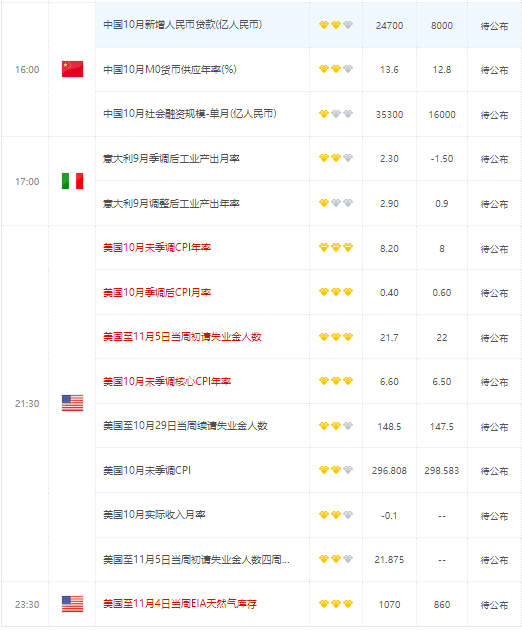This screenshot has width=522, height=631.
Task: Click the 23:30 time cell
Action: click(27, 604)
